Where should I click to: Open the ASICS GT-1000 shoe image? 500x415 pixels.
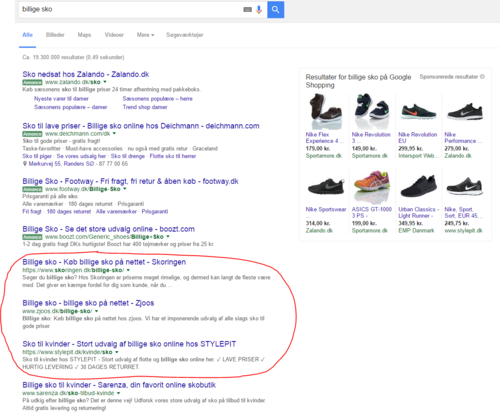pos(372,186)
